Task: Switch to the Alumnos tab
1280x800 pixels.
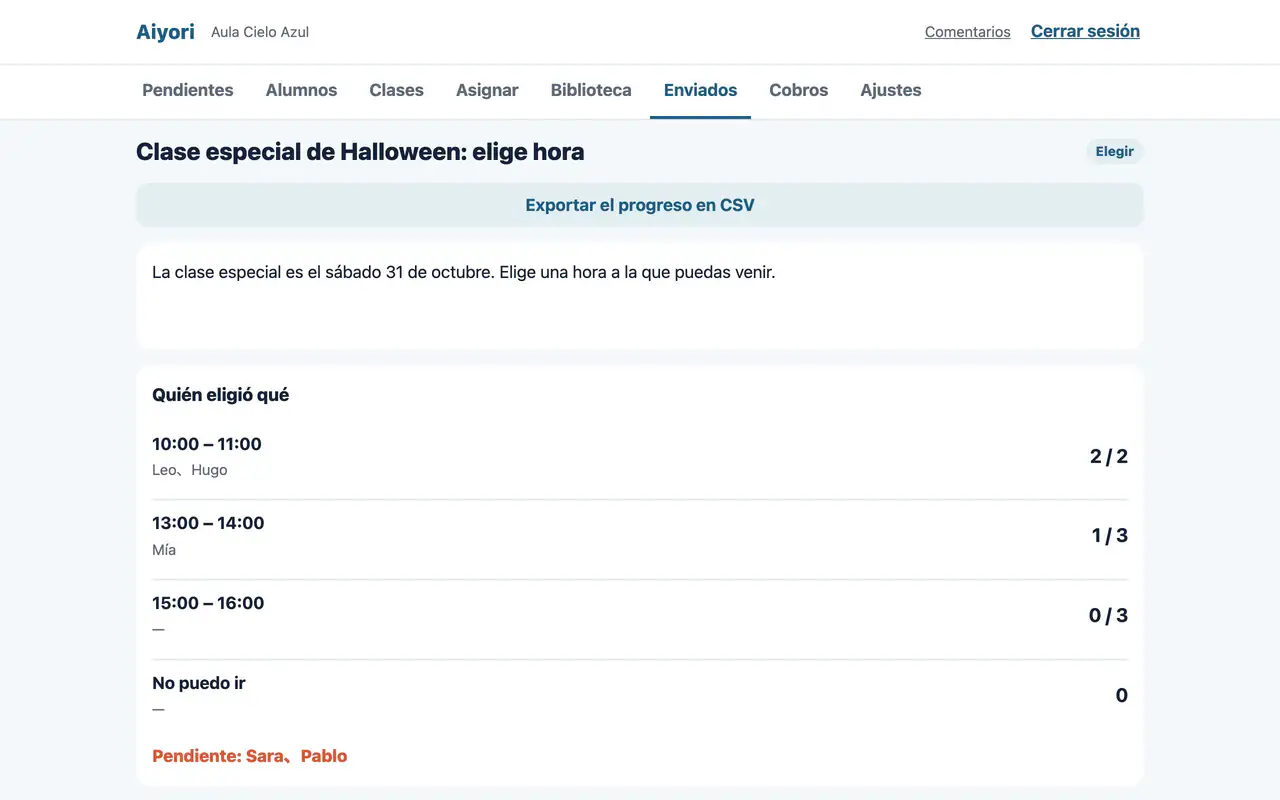Action: point(301,90)
